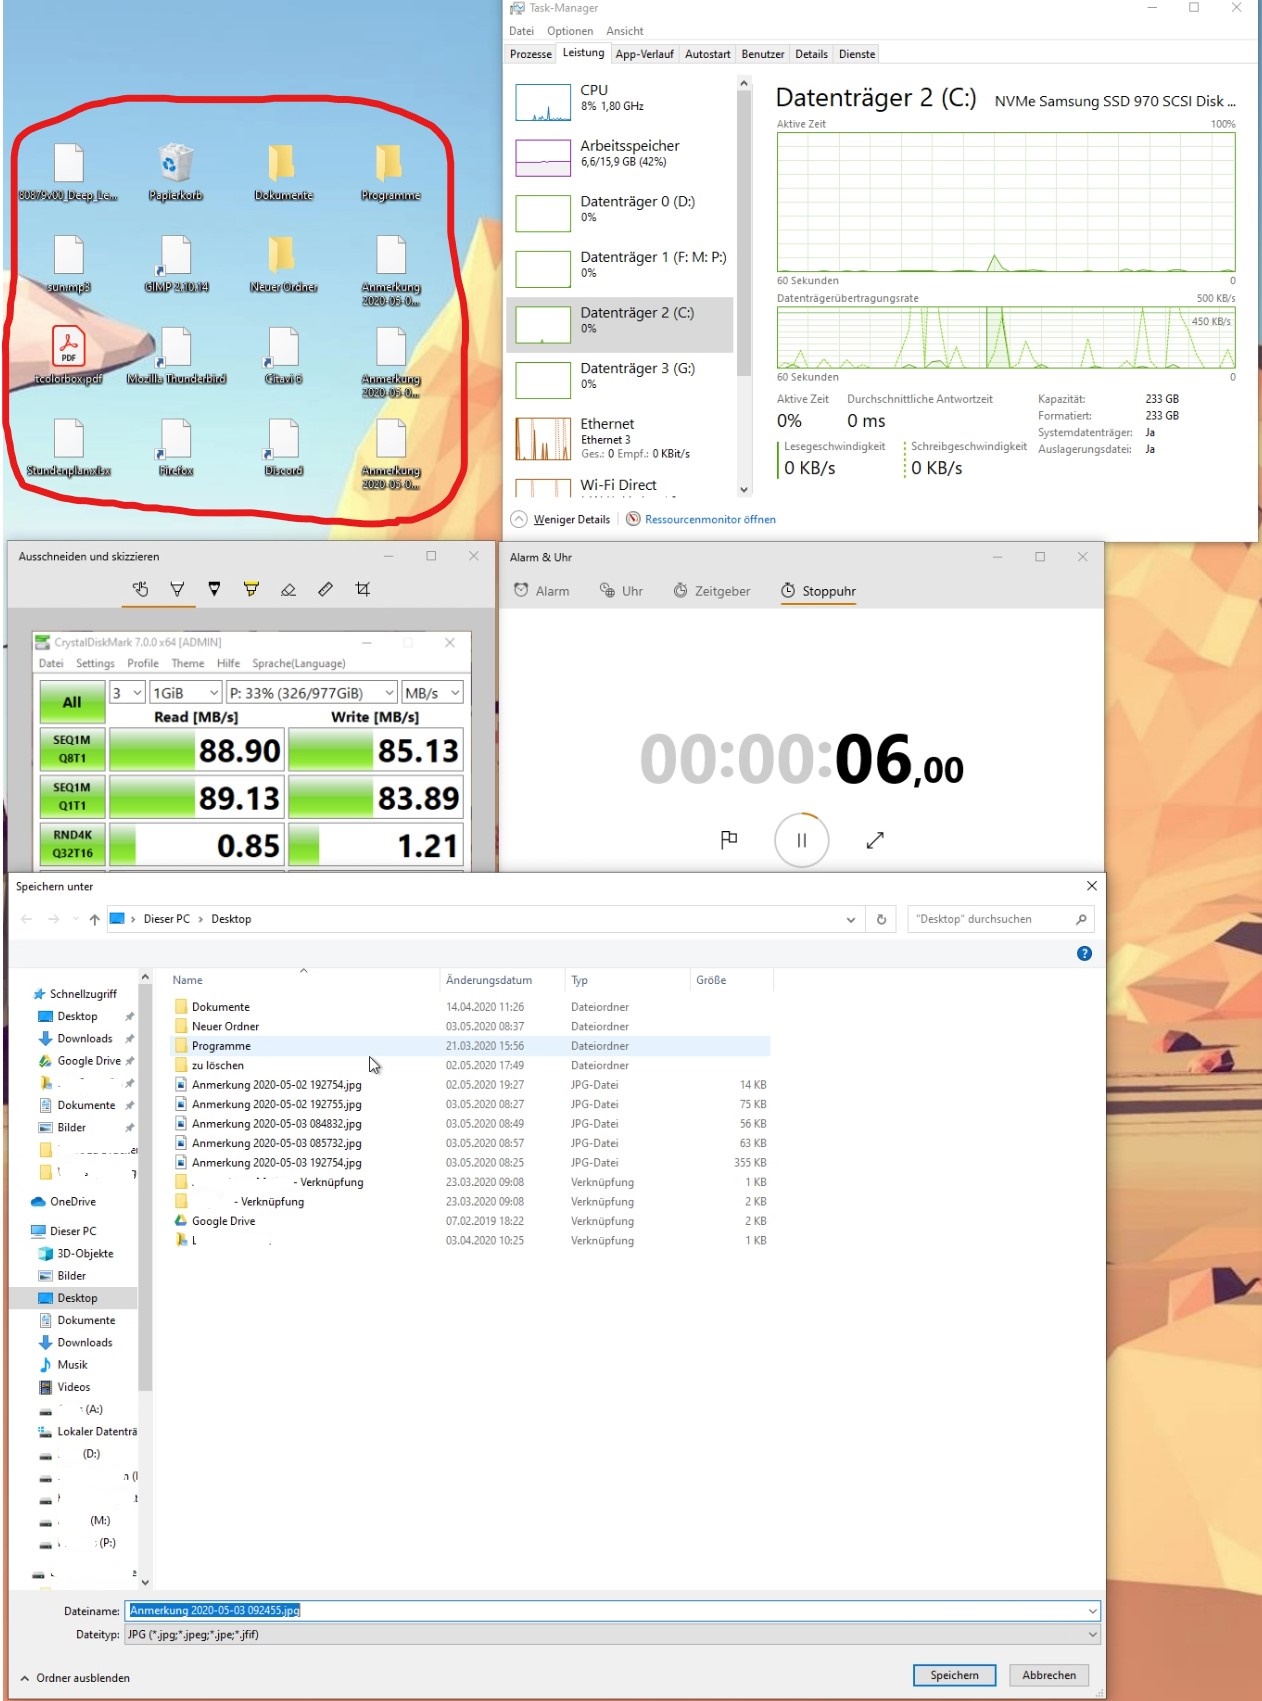
Task: Switch to Prozesse tab in Task-Manager
Action: coord(530,54)
